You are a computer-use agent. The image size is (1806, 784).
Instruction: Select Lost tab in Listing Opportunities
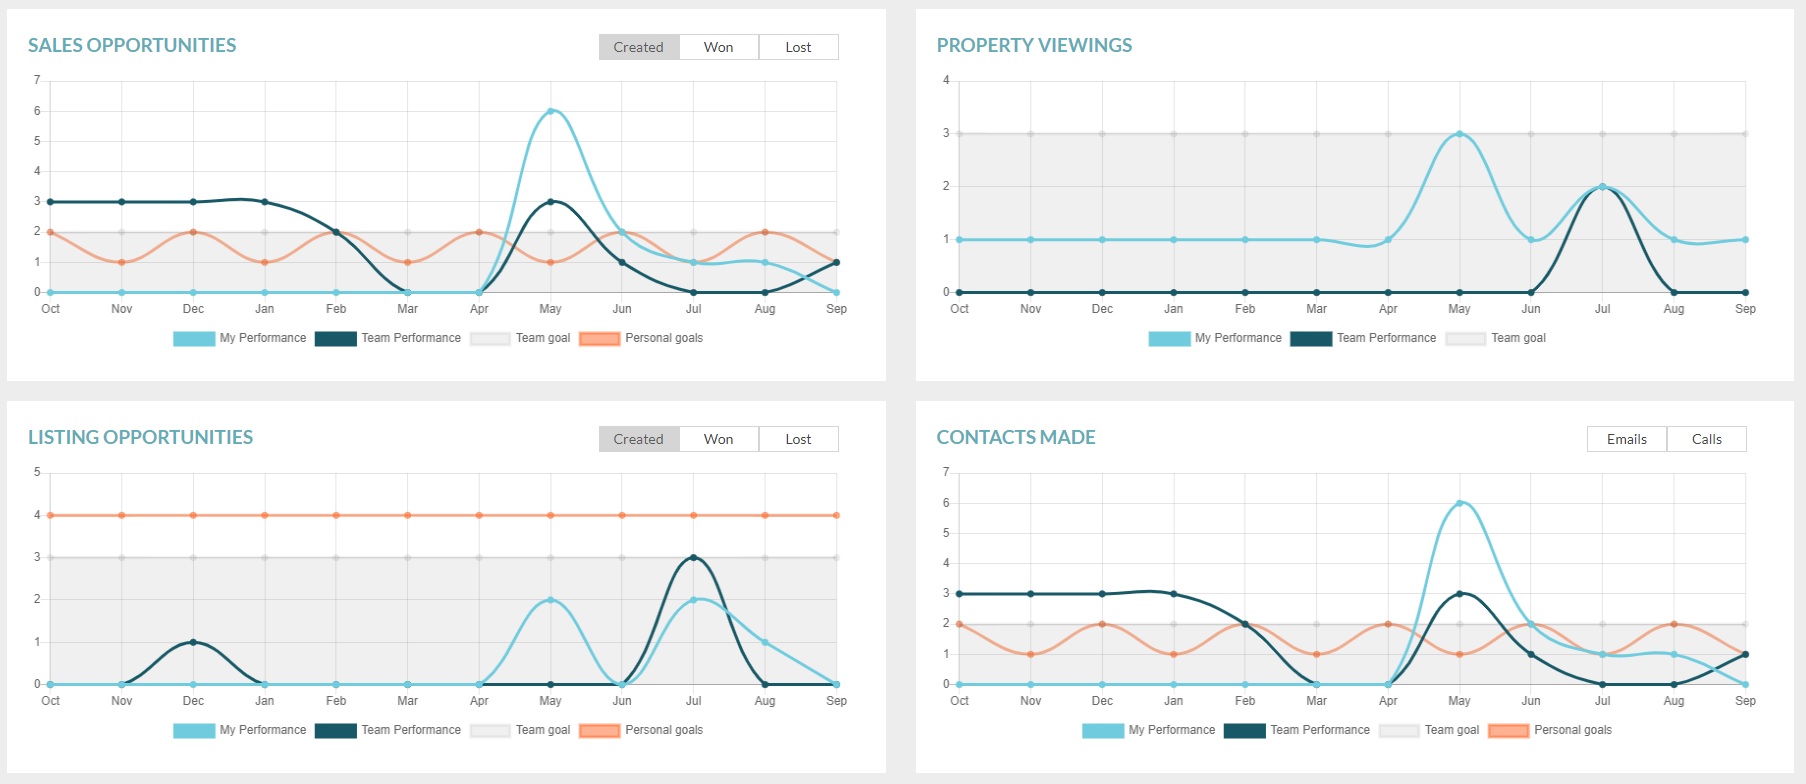(798, 439)
